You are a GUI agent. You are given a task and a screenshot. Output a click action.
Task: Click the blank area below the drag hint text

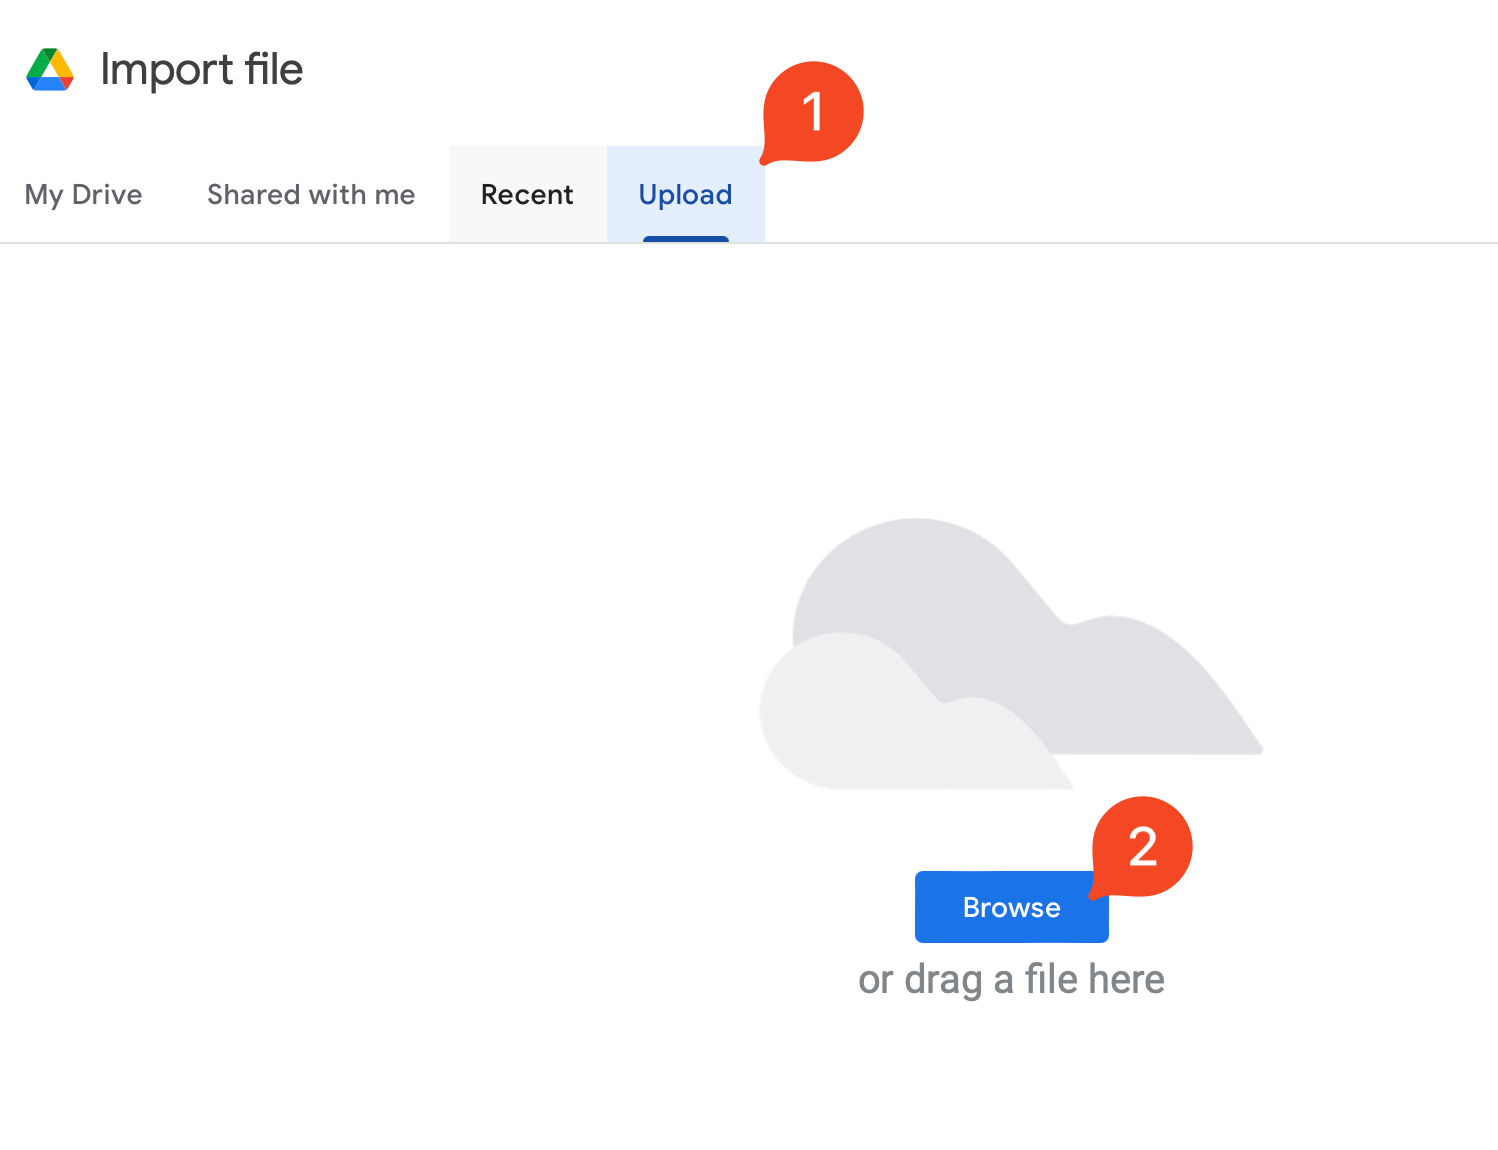pyautogui.click(x=1011, y=1080)
